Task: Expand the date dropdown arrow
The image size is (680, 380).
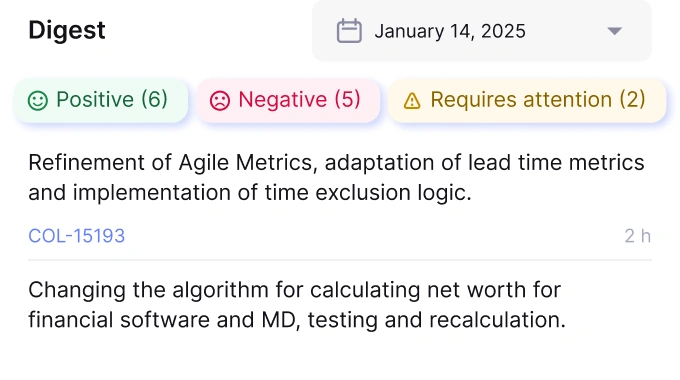Action: [x=615, y=31]
